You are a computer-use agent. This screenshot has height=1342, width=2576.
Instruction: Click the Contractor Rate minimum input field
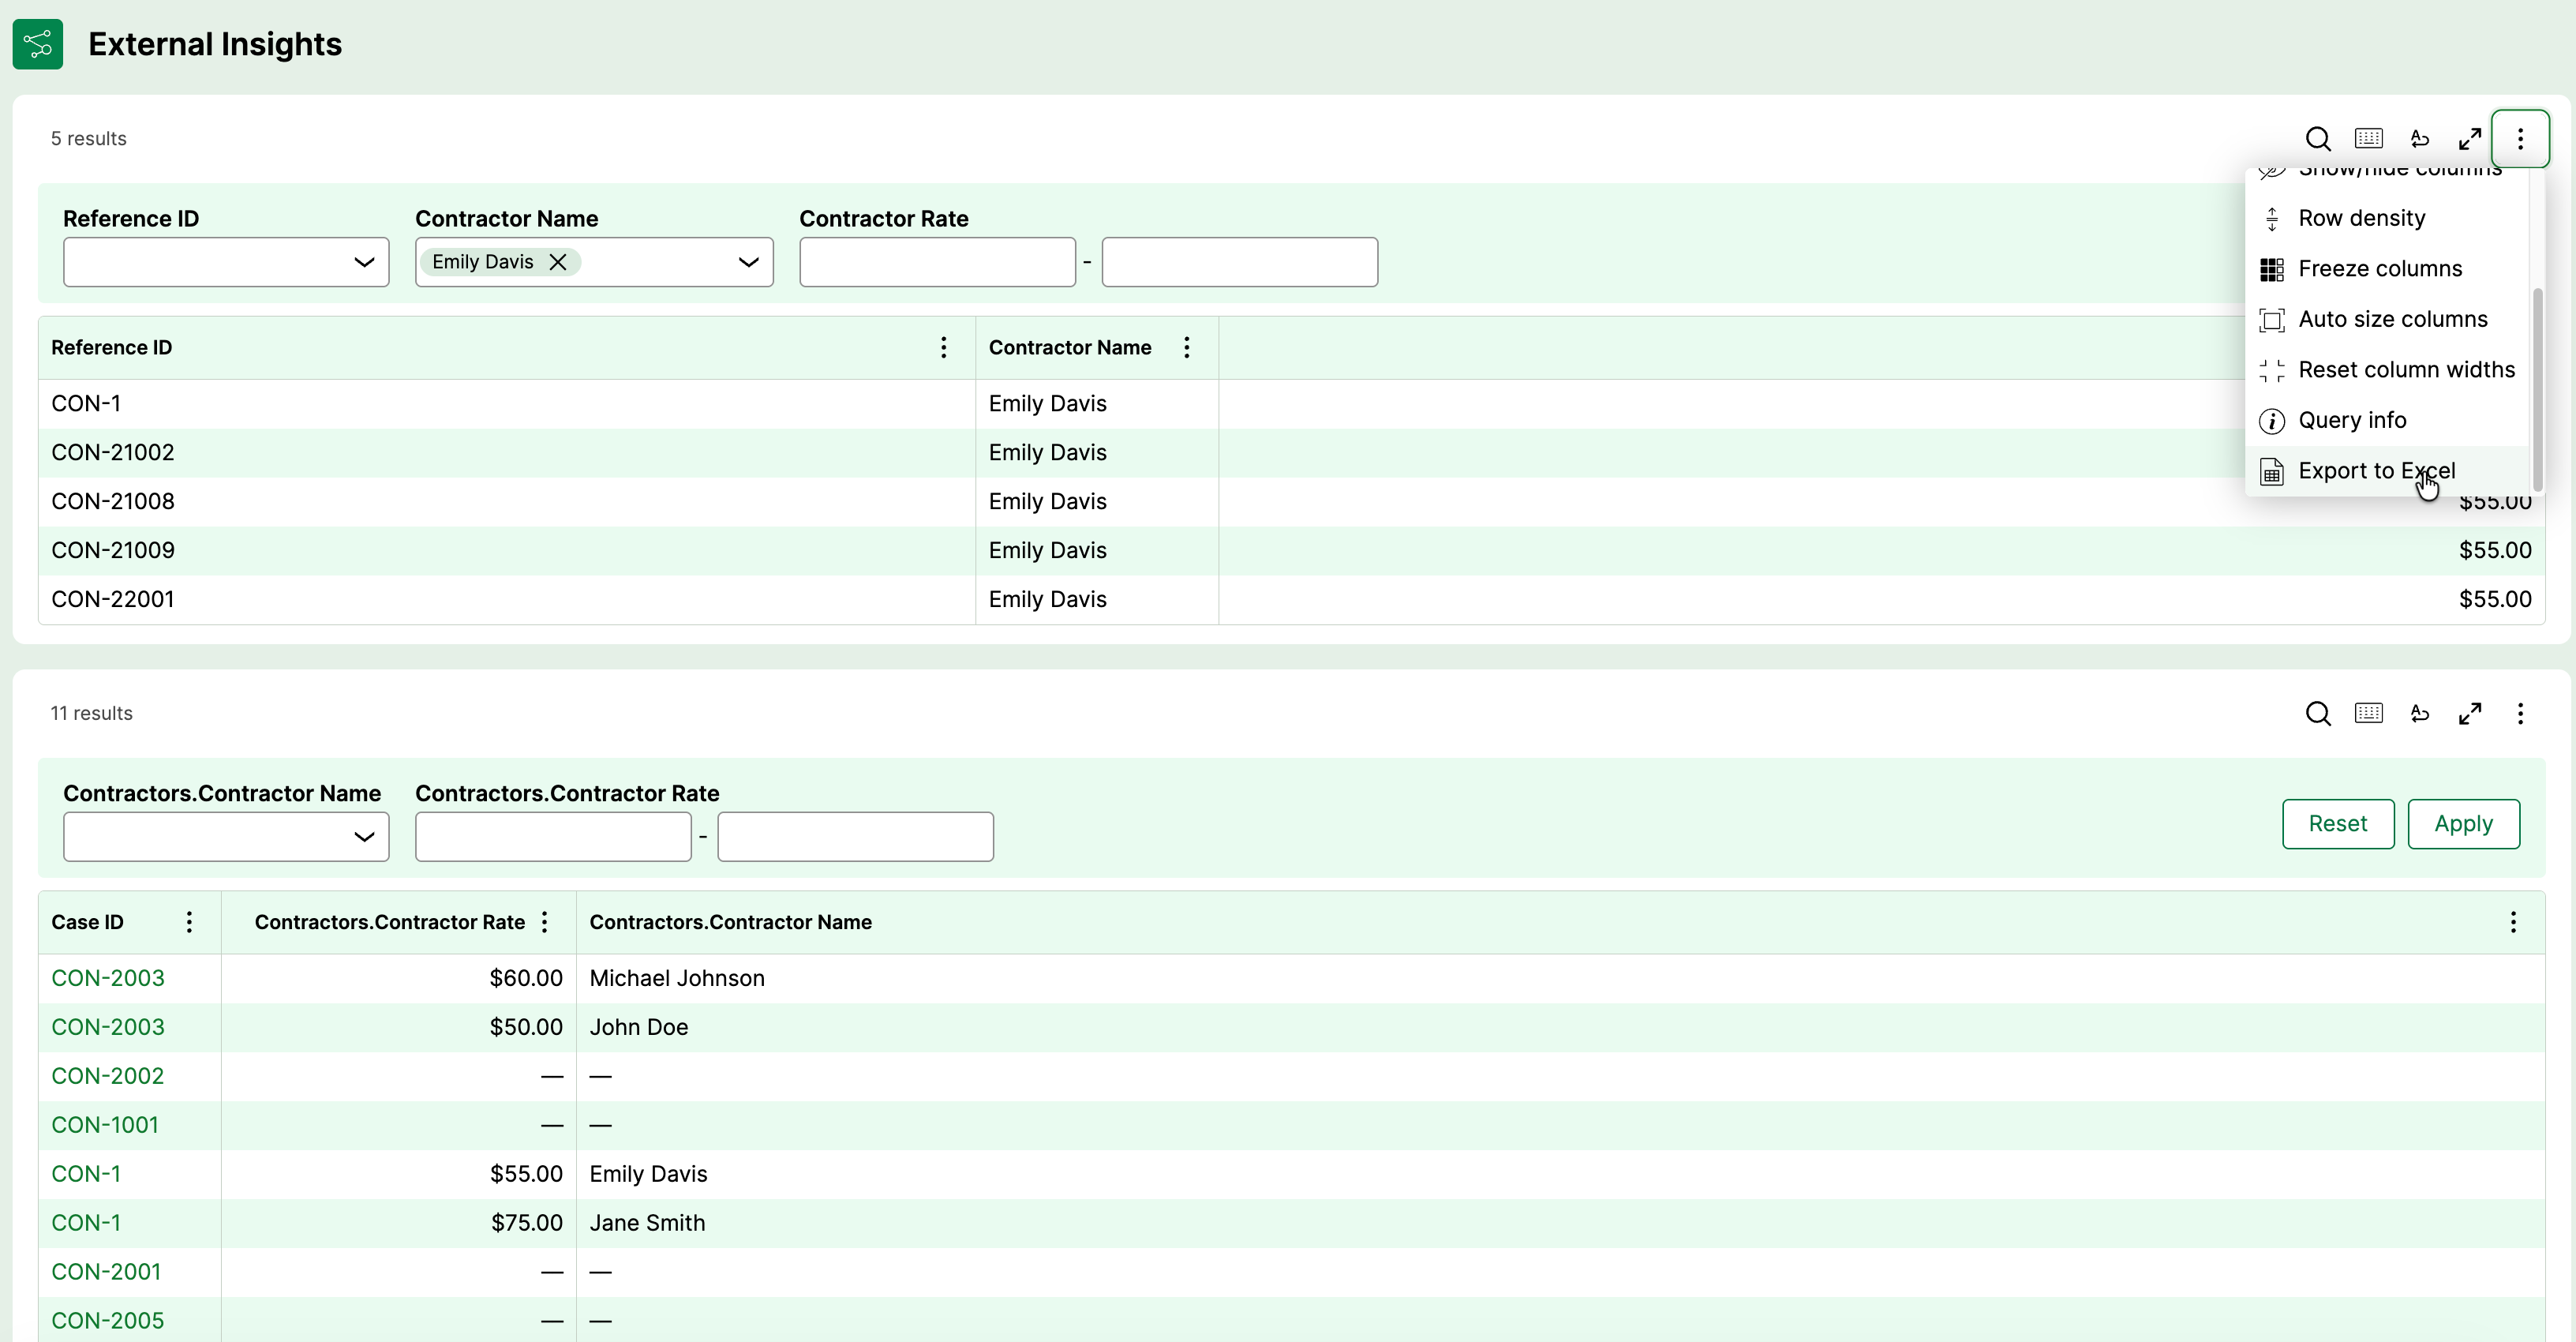click(937, 262)
